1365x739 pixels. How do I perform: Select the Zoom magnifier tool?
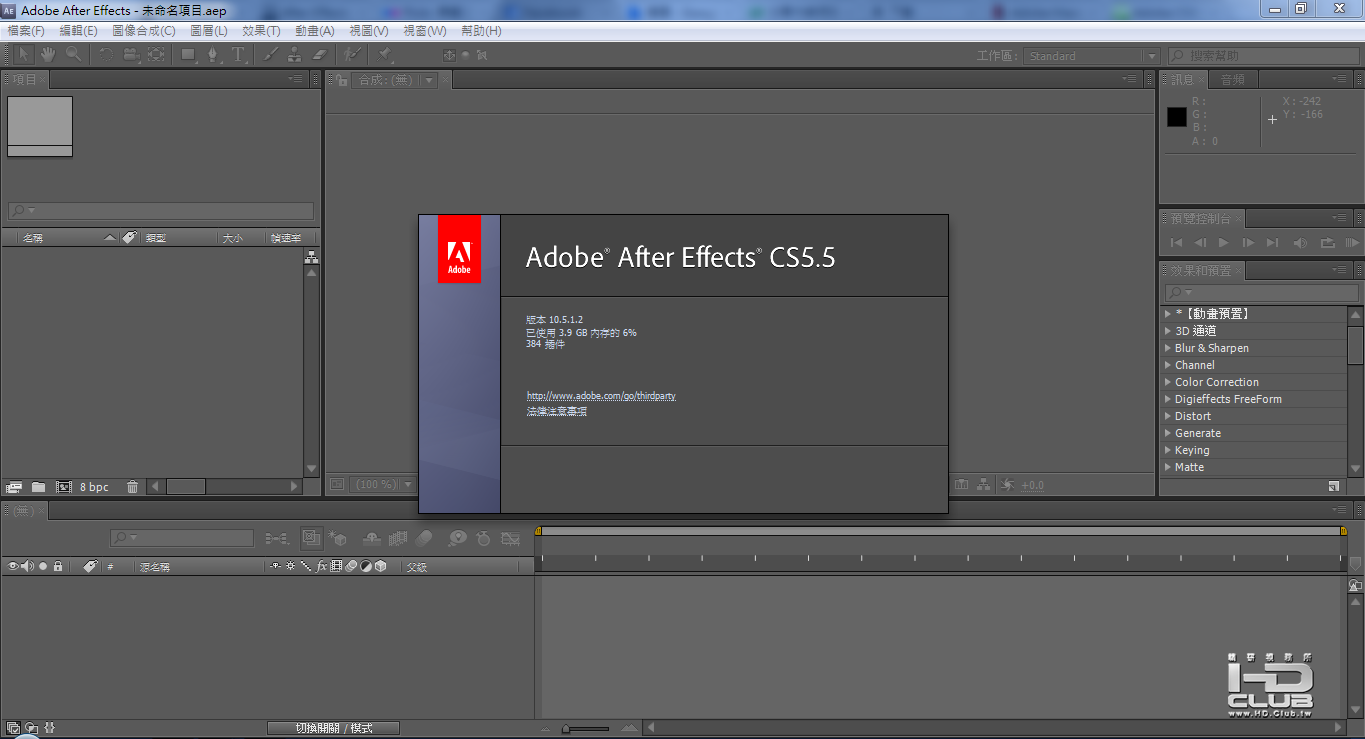tap(73, 55)
